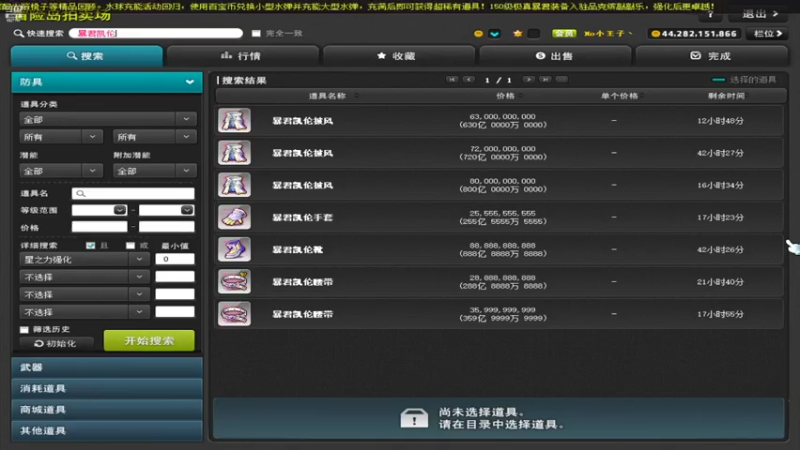Click the warning box icon in bottom panel
Viewport: 800px width, 450px height.
(x=414, y=418)
